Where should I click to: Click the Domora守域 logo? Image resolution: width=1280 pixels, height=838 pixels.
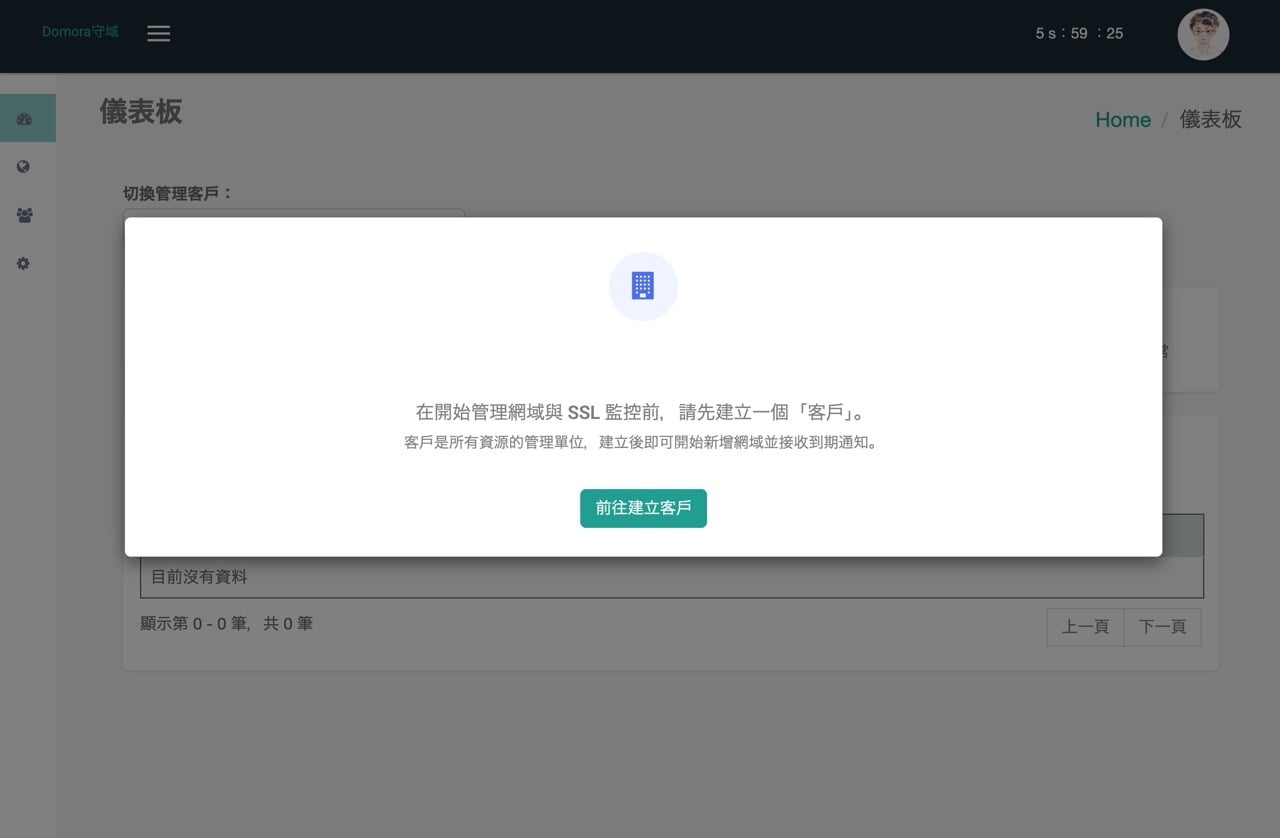(80, 32)
